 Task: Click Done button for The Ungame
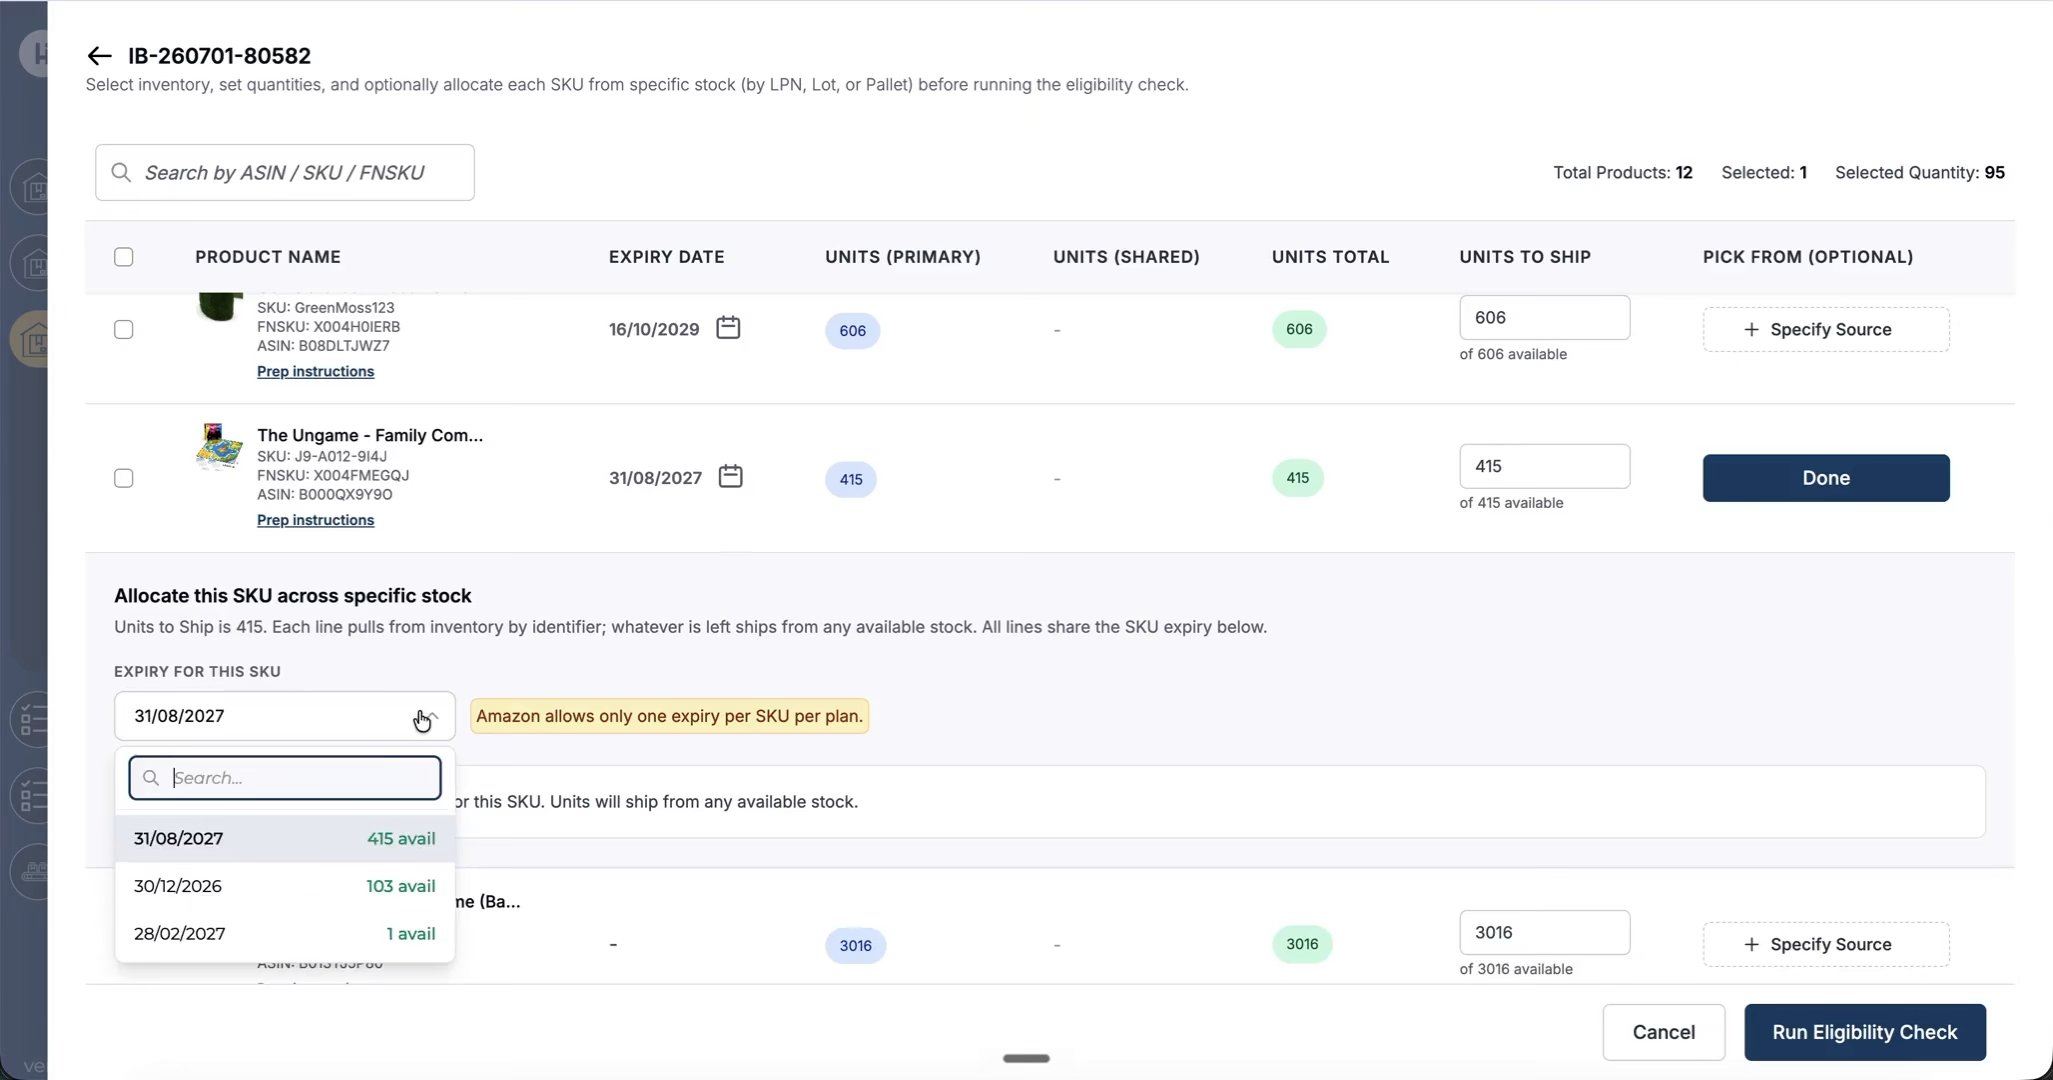pos(1826,478)
